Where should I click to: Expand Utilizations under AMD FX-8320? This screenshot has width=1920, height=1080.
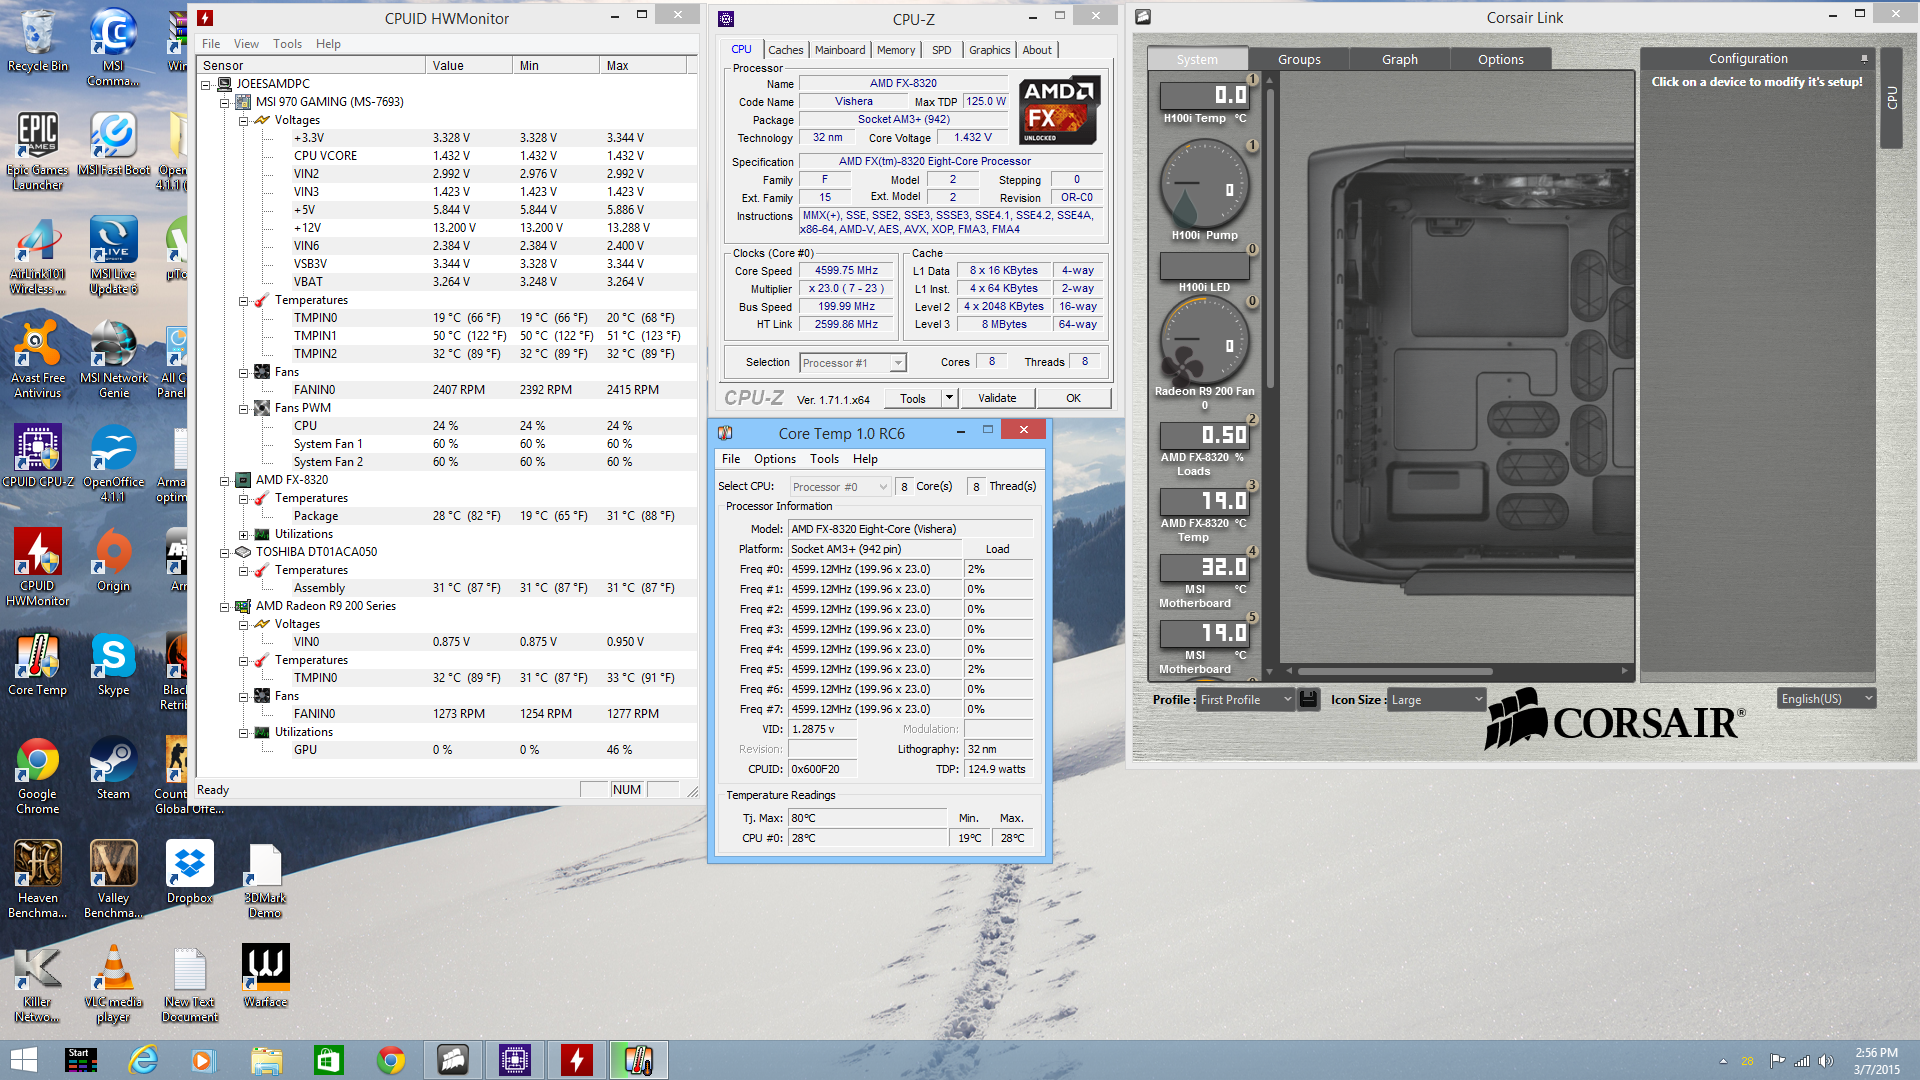[x=243, y=534]
